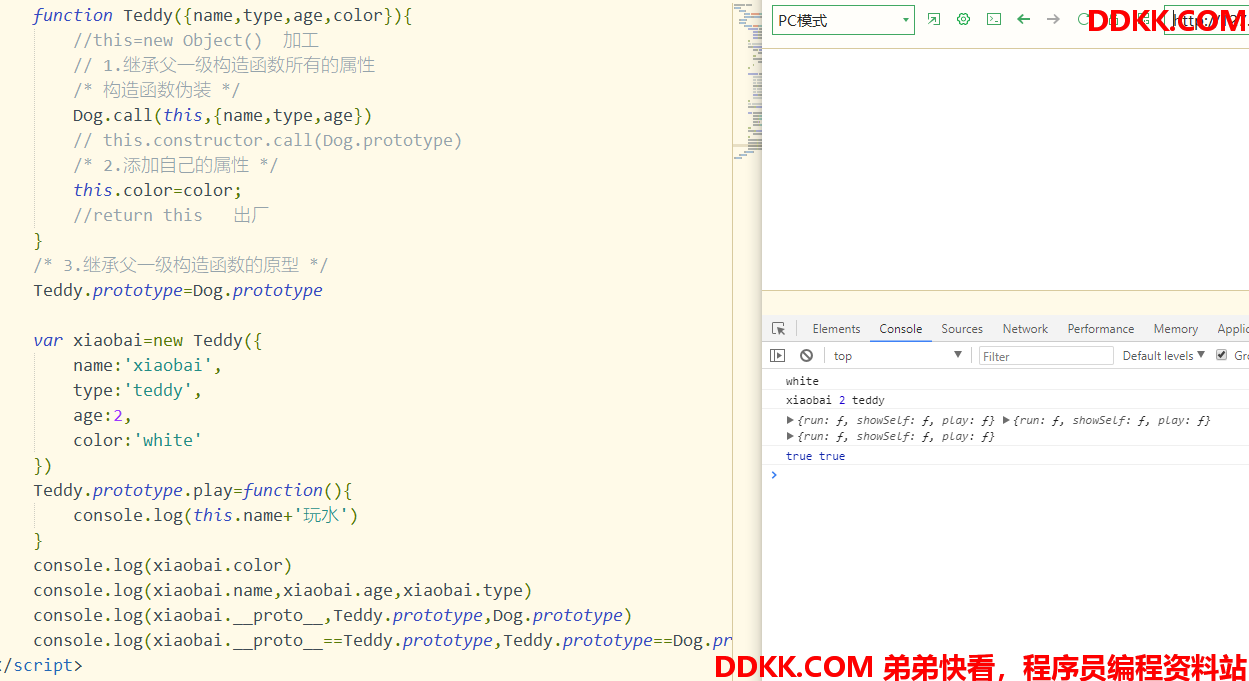Focus the console Filter input field
This screenshot has width=1249, height=681.
(1045, 356)
